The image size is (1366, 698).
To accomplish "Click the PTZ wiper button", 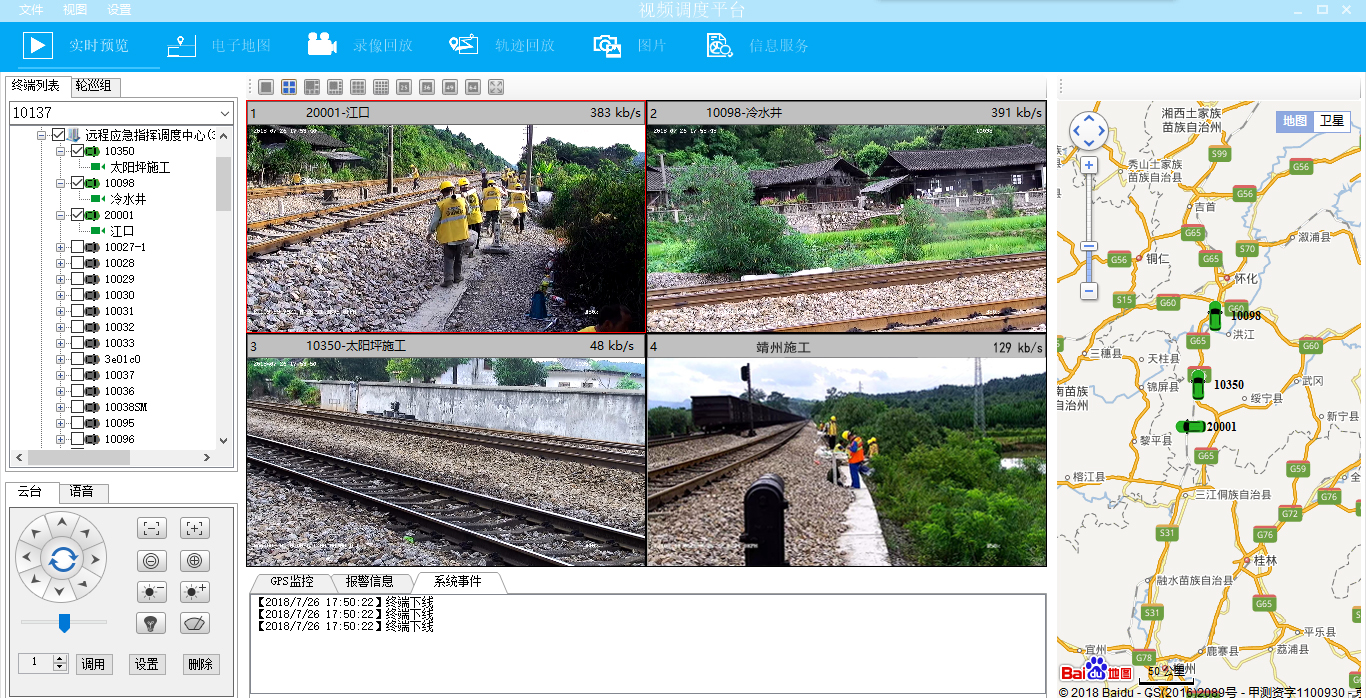I will [195, 623].
